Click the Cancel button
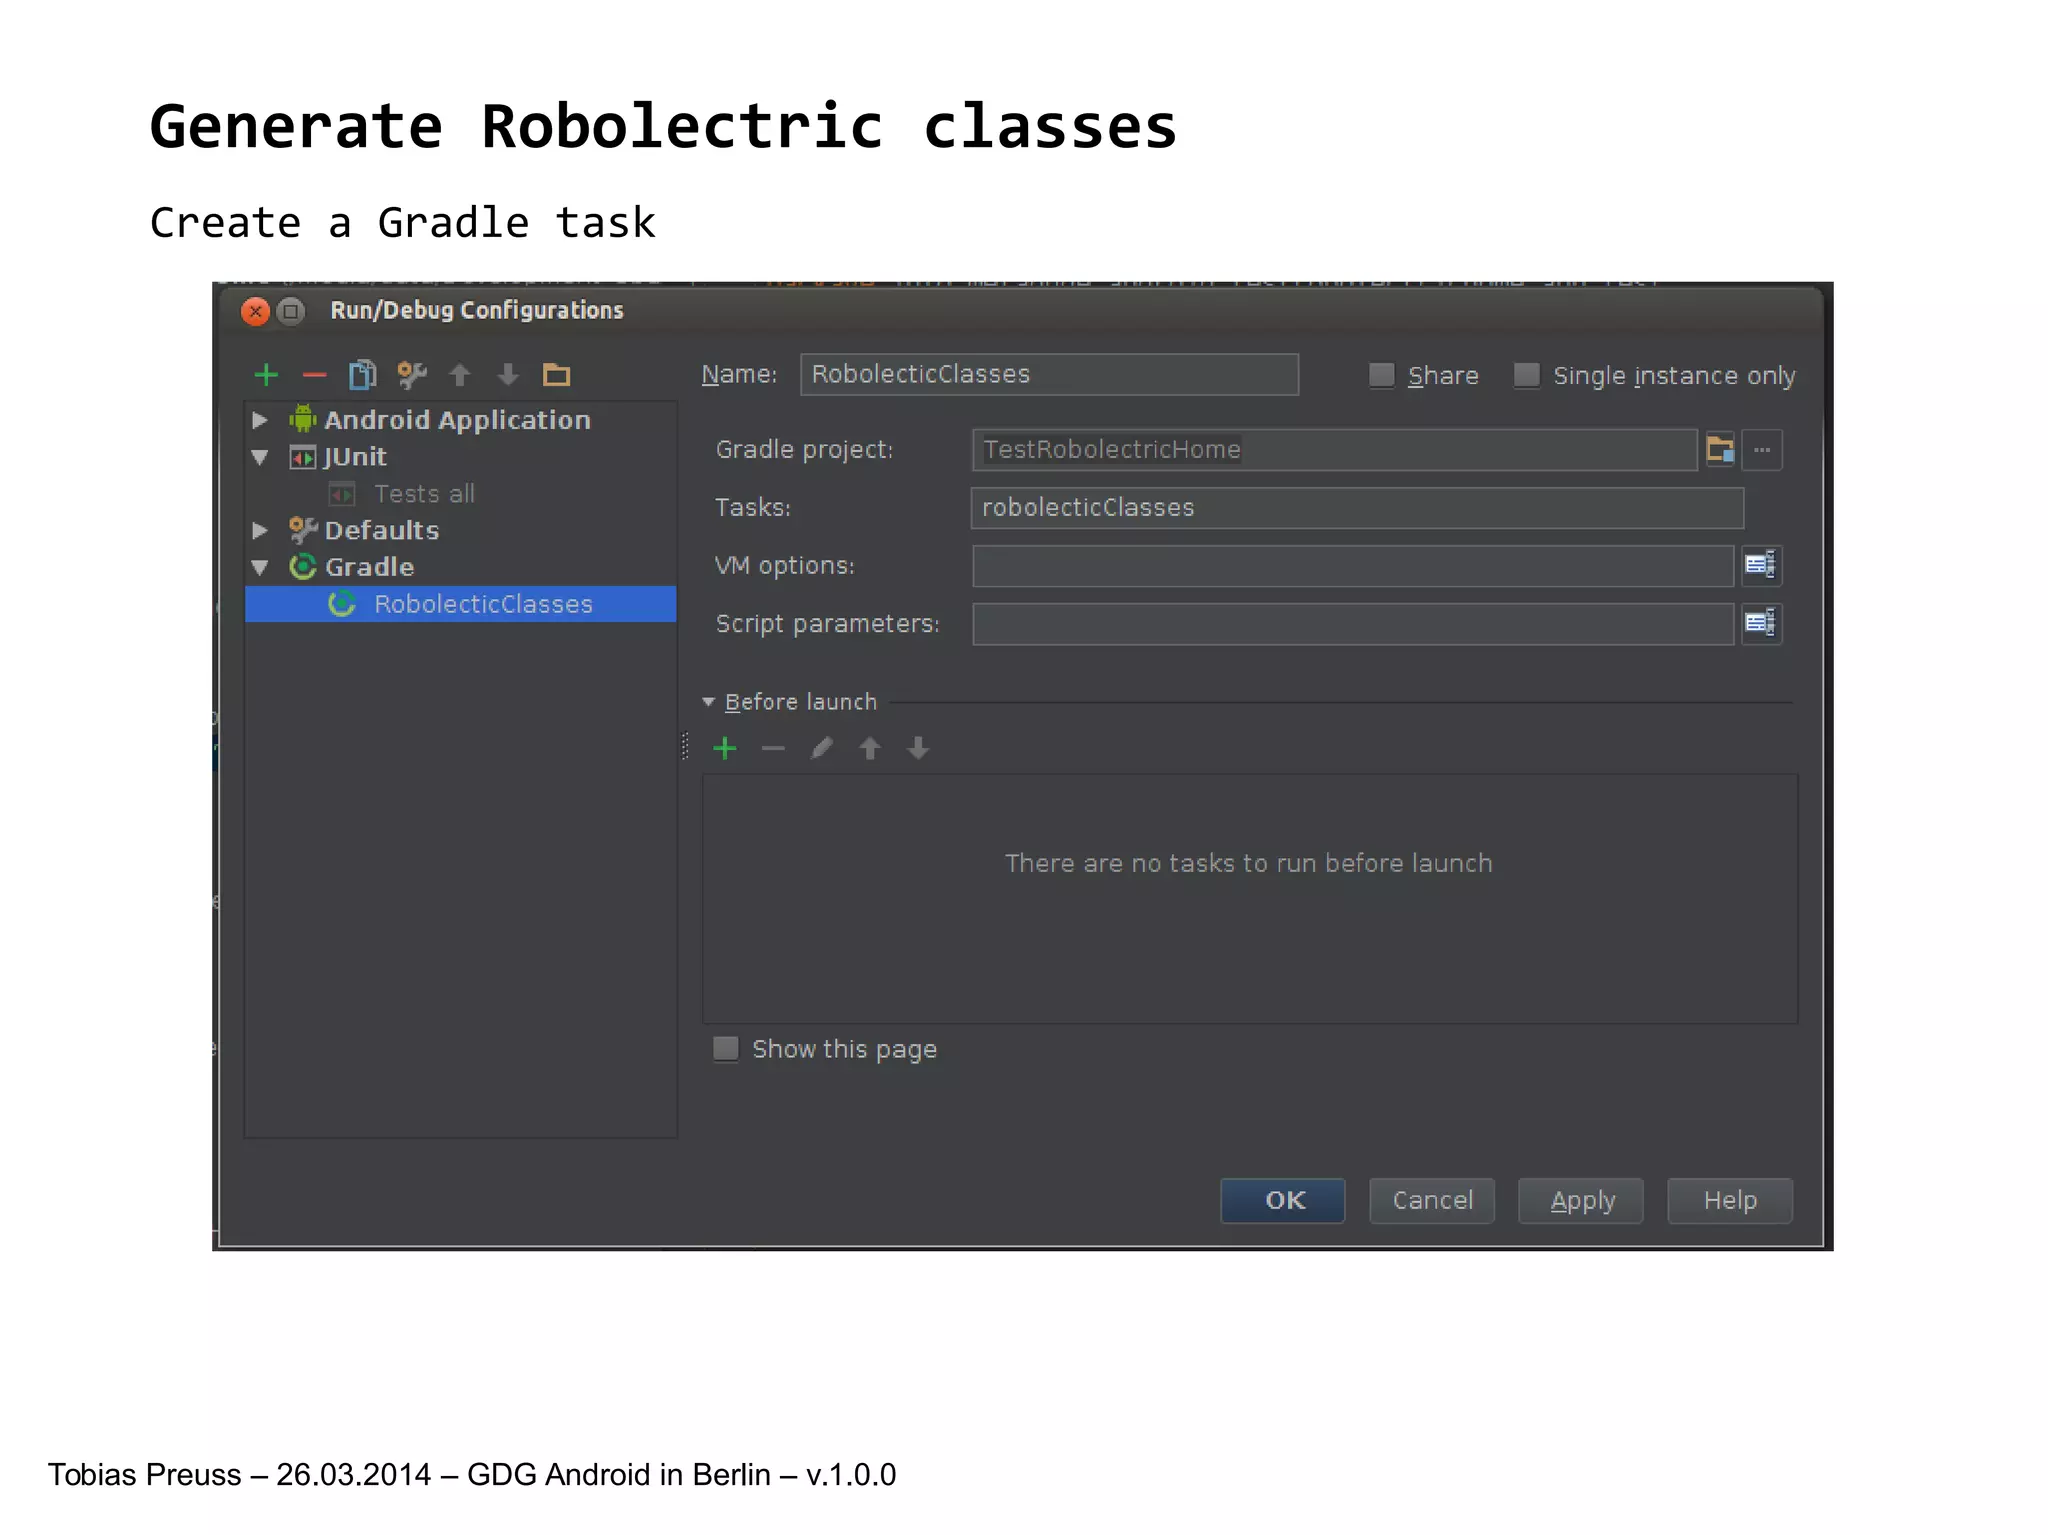This screenshot has width=2048, height=1535. tap(1432, 1200)
